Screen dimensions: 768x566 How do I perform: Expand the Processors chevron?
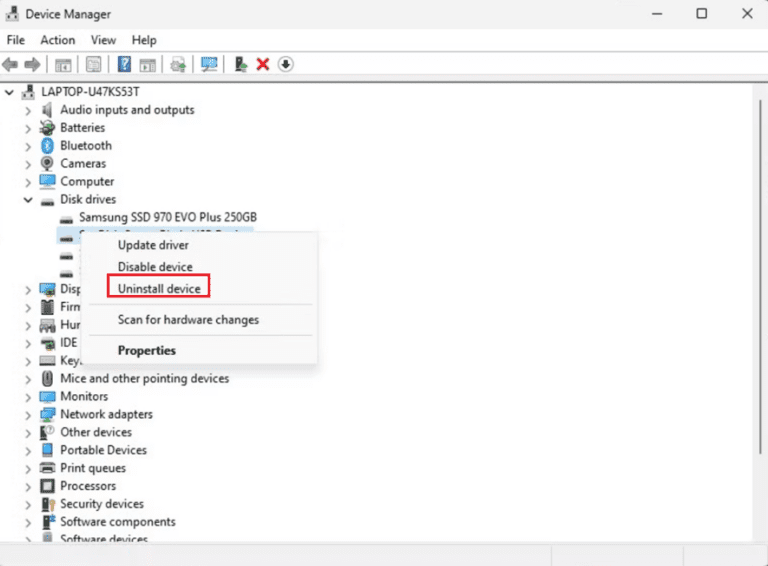[28, 487]
